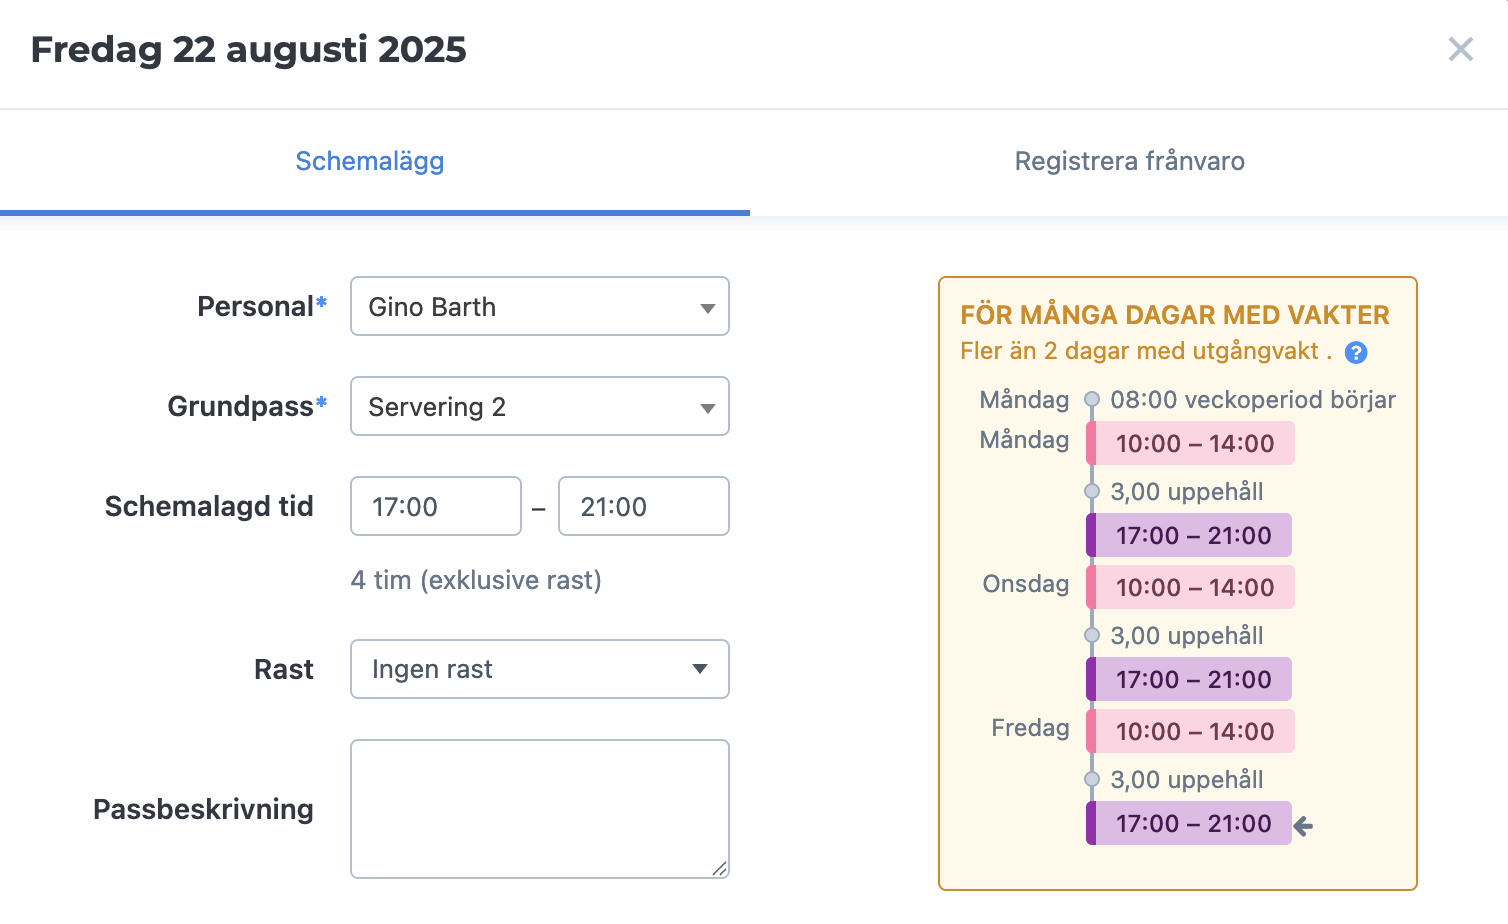The image size is (1508, 924).
Task: Select Friday's purple 17:00 – 21:00 shift
Action: (1191, 824)
